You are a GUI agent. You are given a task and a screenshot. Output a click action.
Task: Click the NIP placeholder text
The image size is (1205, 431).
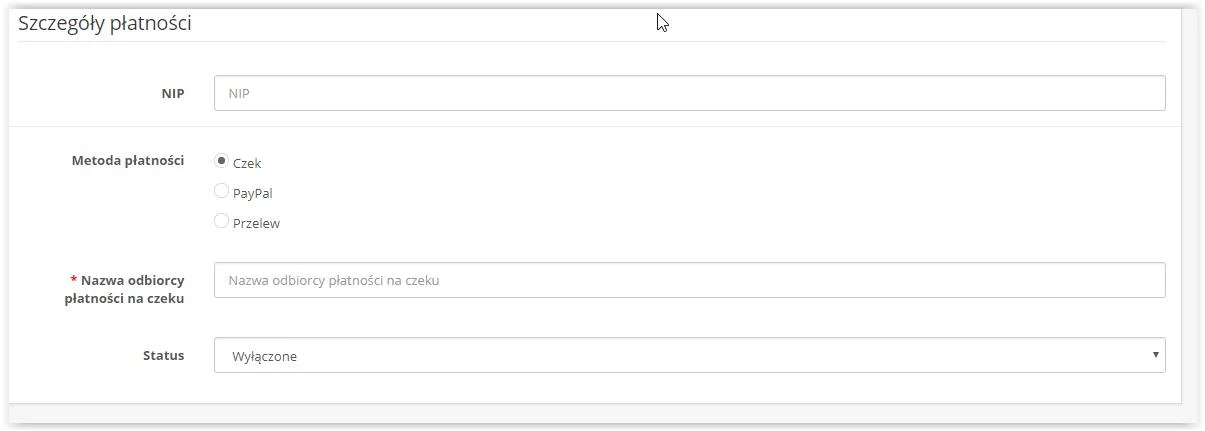click(239, 94)
